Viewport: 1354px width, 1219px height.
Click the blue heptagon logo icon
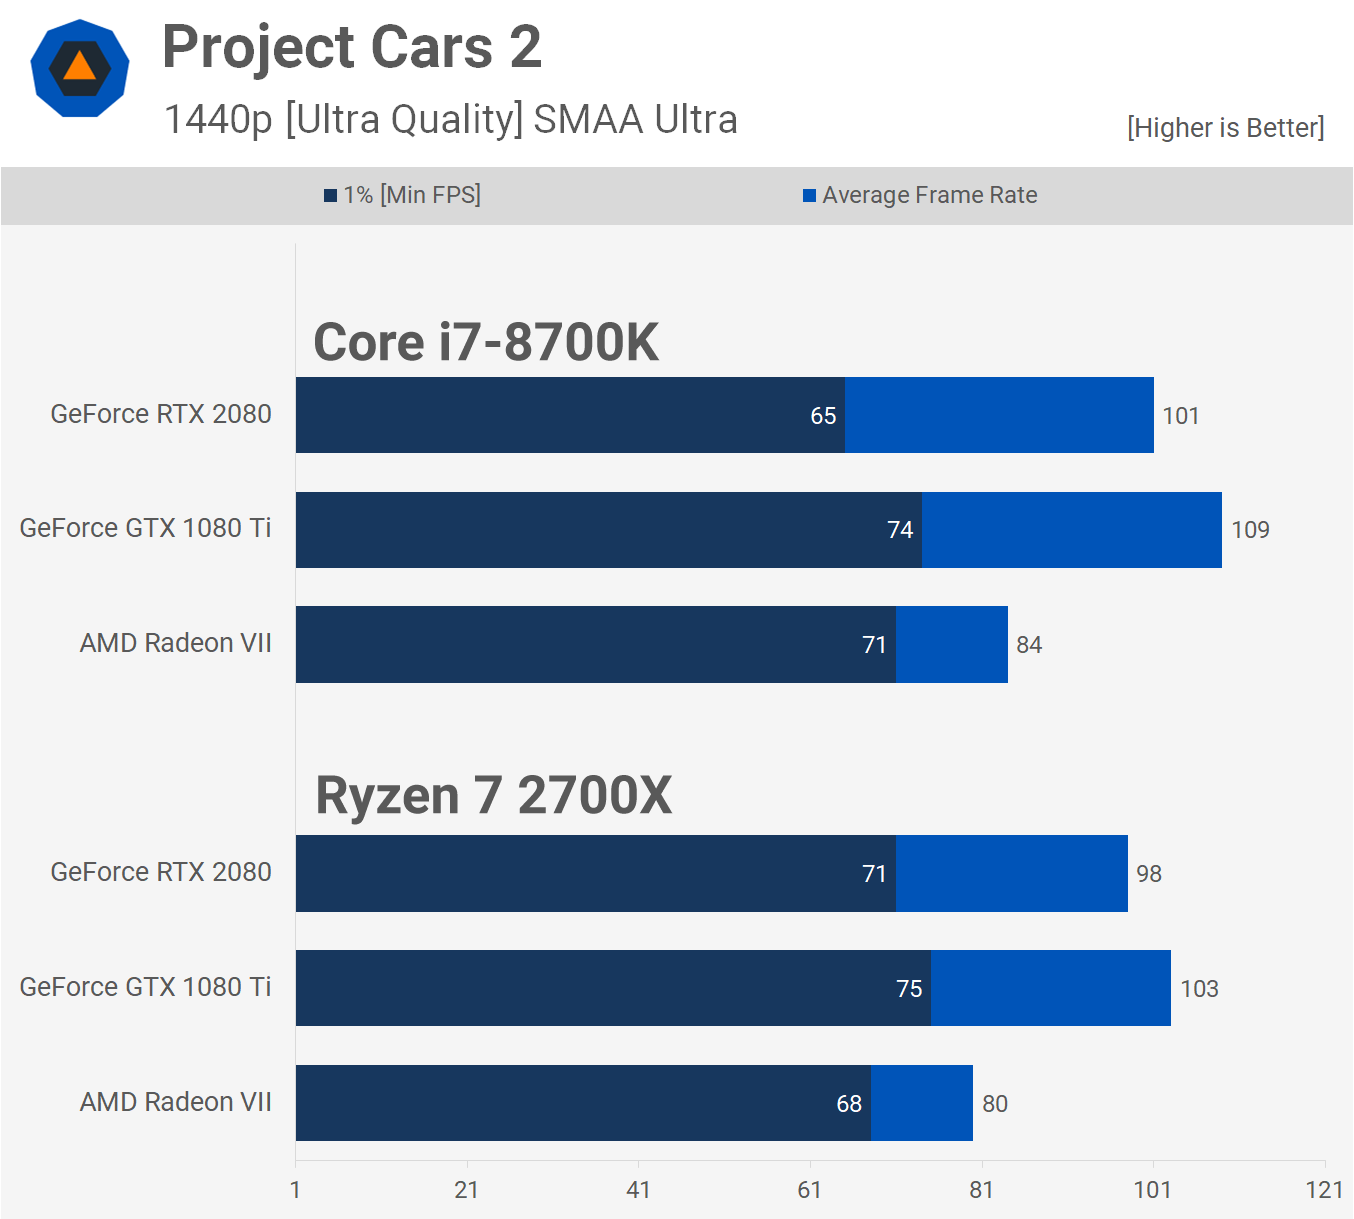80,68
